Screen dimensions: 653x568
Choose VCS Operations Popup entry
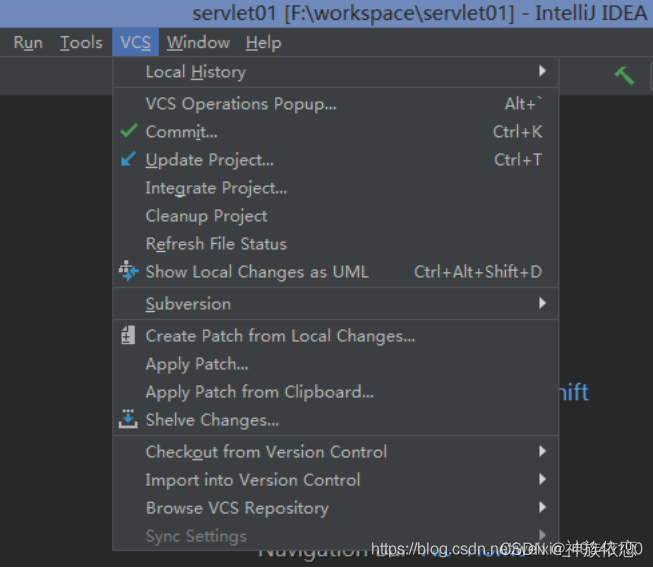point(336,104)
